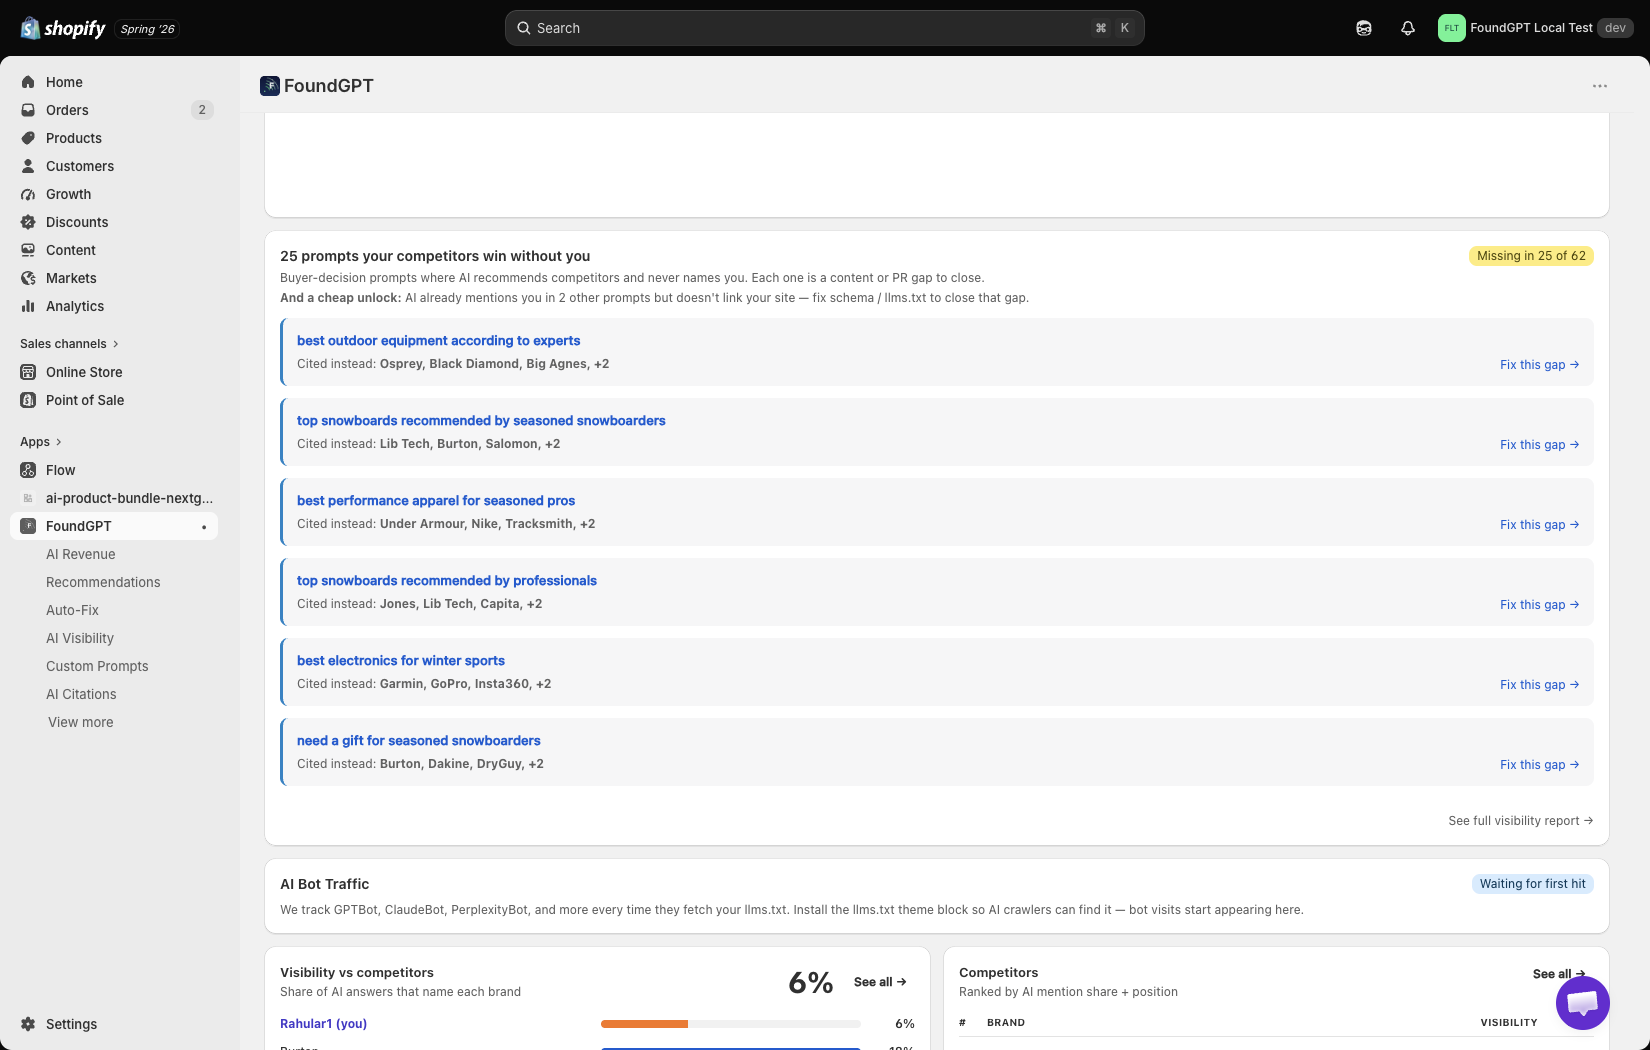This screenshot has height=1050, width=1650.
Task: Fix gap for seasoned snowboarders snowboards prompt
Action: coord(1539,445)
